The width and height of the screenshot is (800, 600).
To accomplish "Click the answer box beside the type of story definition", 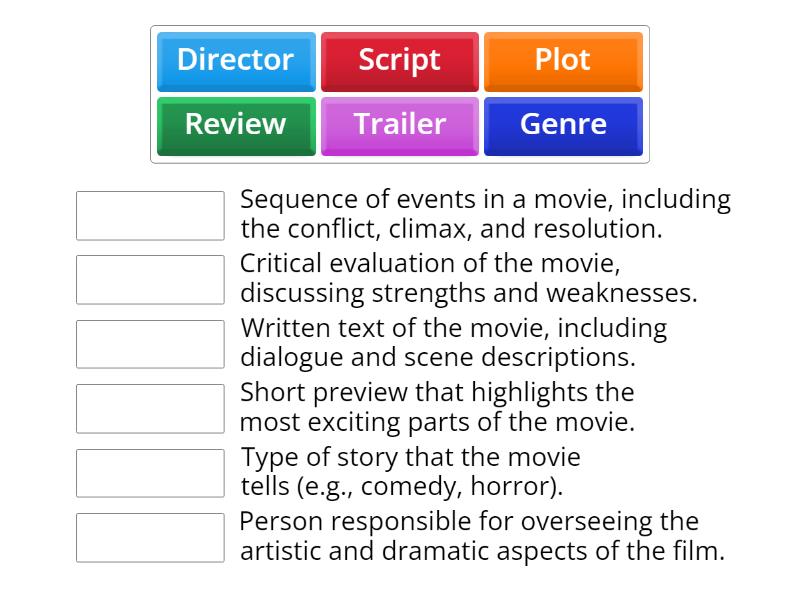I will [x=149, y=472].
